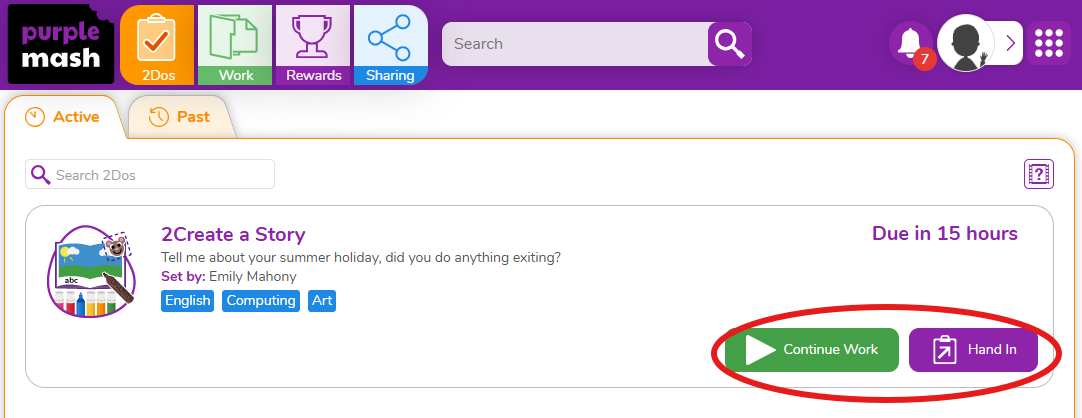Click the user avatar profile picture
This screenshot has width=1082, height=418.
(966, 43)
